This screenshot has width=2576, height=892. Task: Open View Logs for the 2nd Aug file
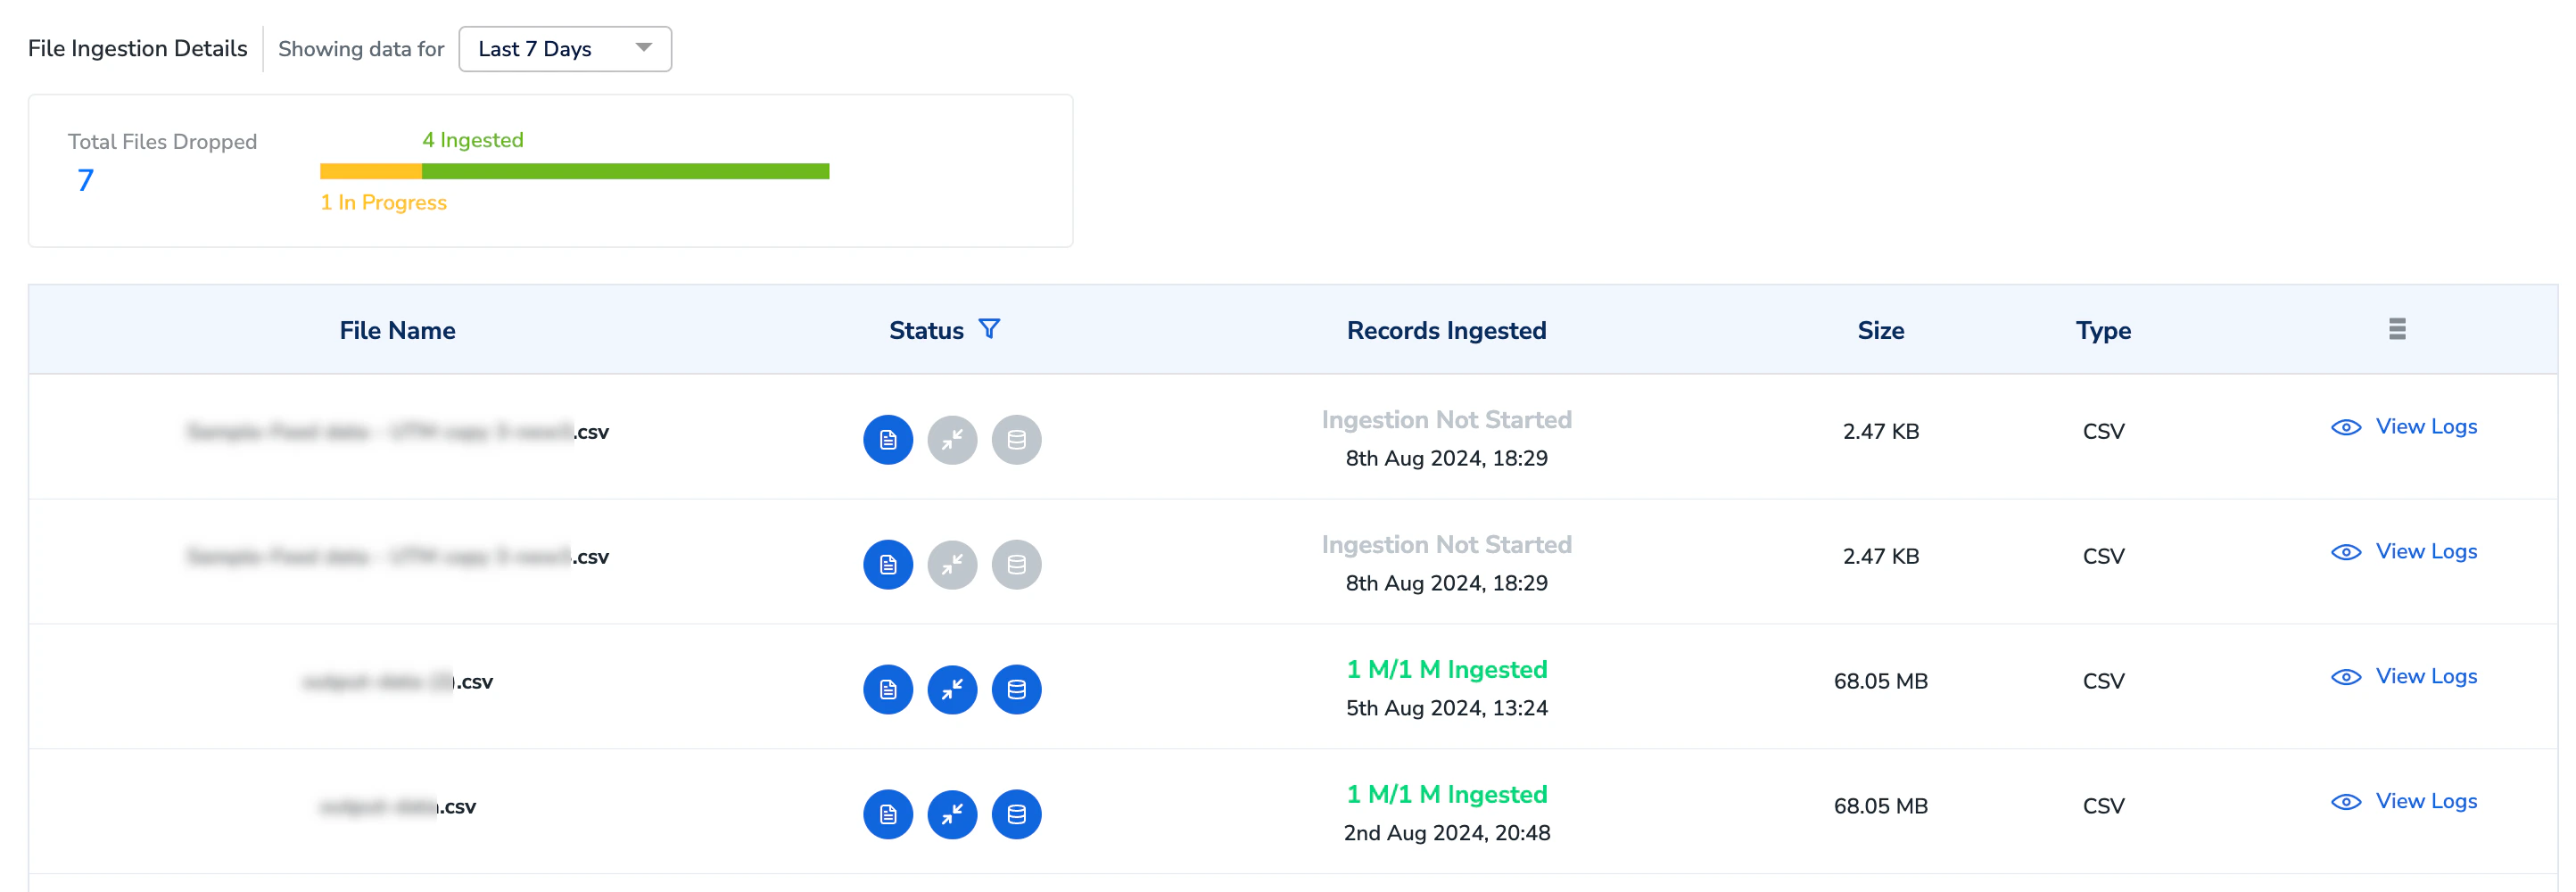coord(2426,802)
